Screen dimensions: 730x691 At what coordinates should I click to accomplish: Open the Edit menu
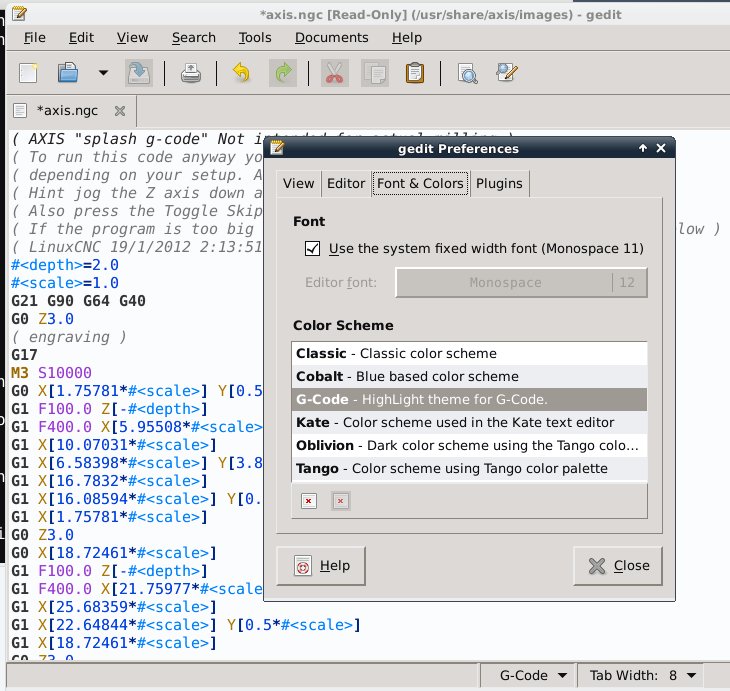81,38
